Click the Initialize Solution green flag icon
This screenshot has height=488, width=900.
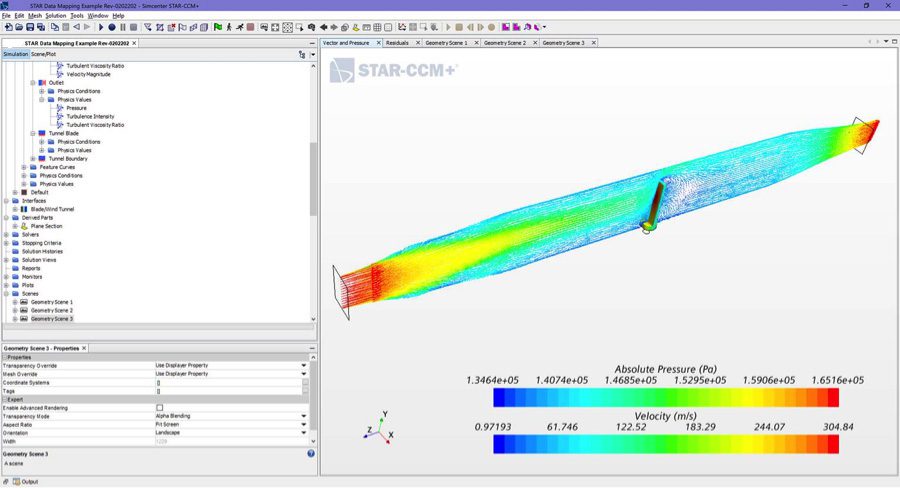click(218, 27)
